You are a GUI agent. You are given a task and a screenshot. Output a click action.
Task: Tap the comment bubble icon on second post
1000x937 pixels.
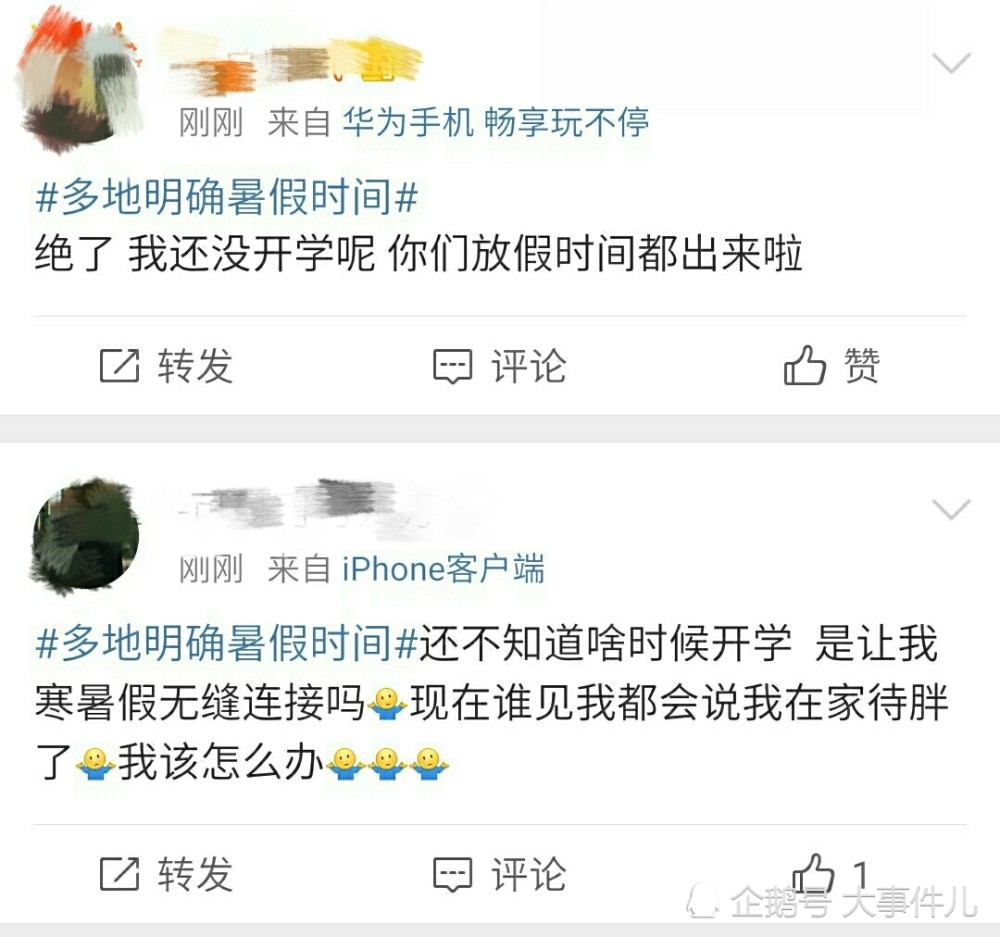click(x=453, y=874)
